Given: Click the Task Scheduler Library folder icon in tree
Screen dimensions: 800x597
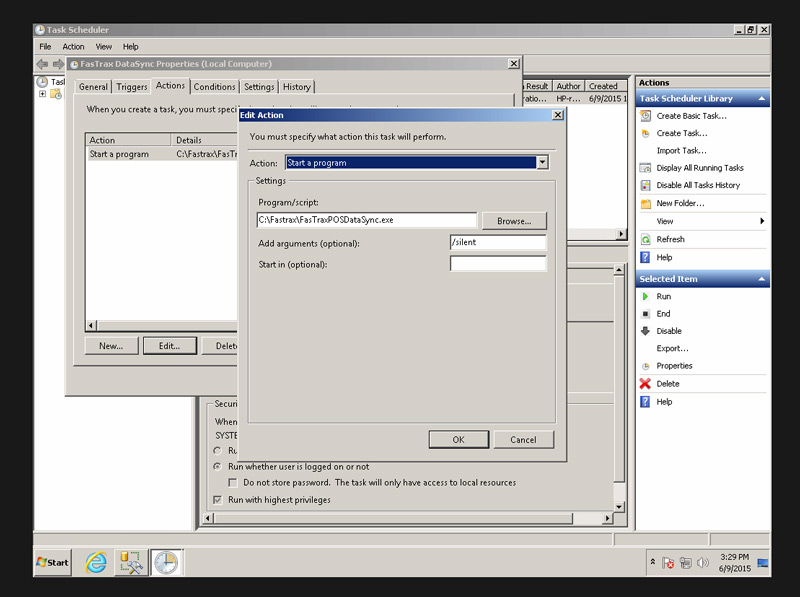Looking at the screenshot, I should pos(56,94).
